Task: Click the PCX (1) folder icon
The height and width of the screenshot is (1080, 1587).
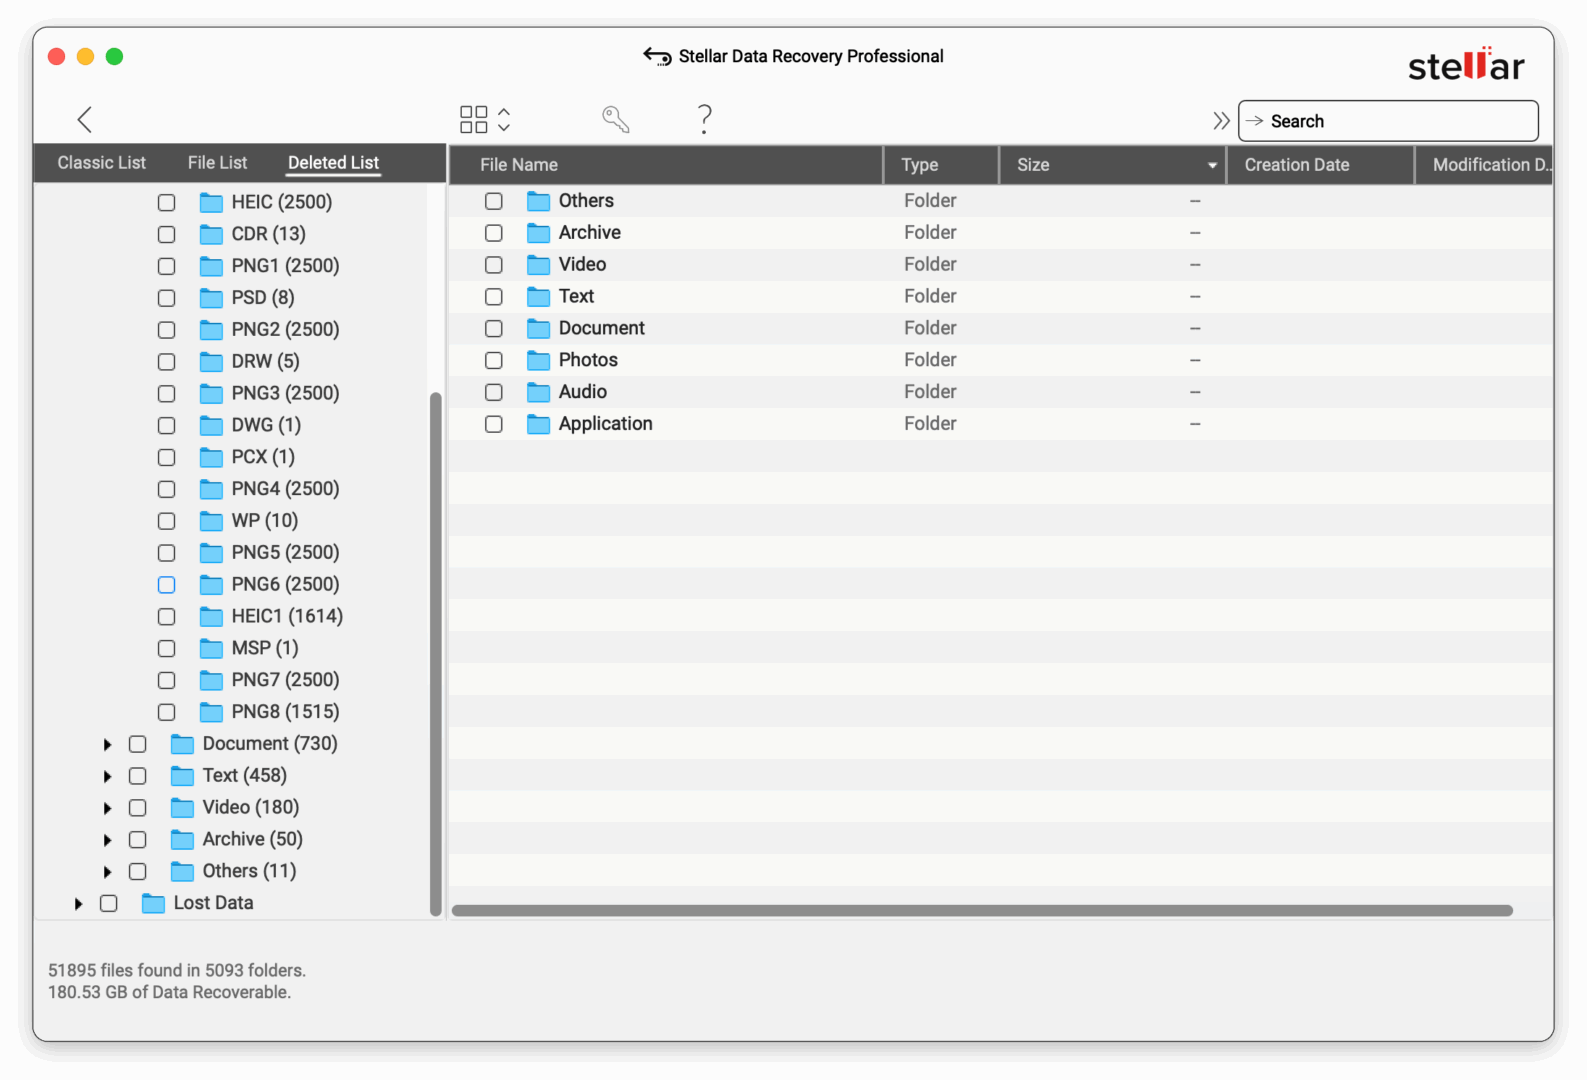Action: tap(211, 458)
